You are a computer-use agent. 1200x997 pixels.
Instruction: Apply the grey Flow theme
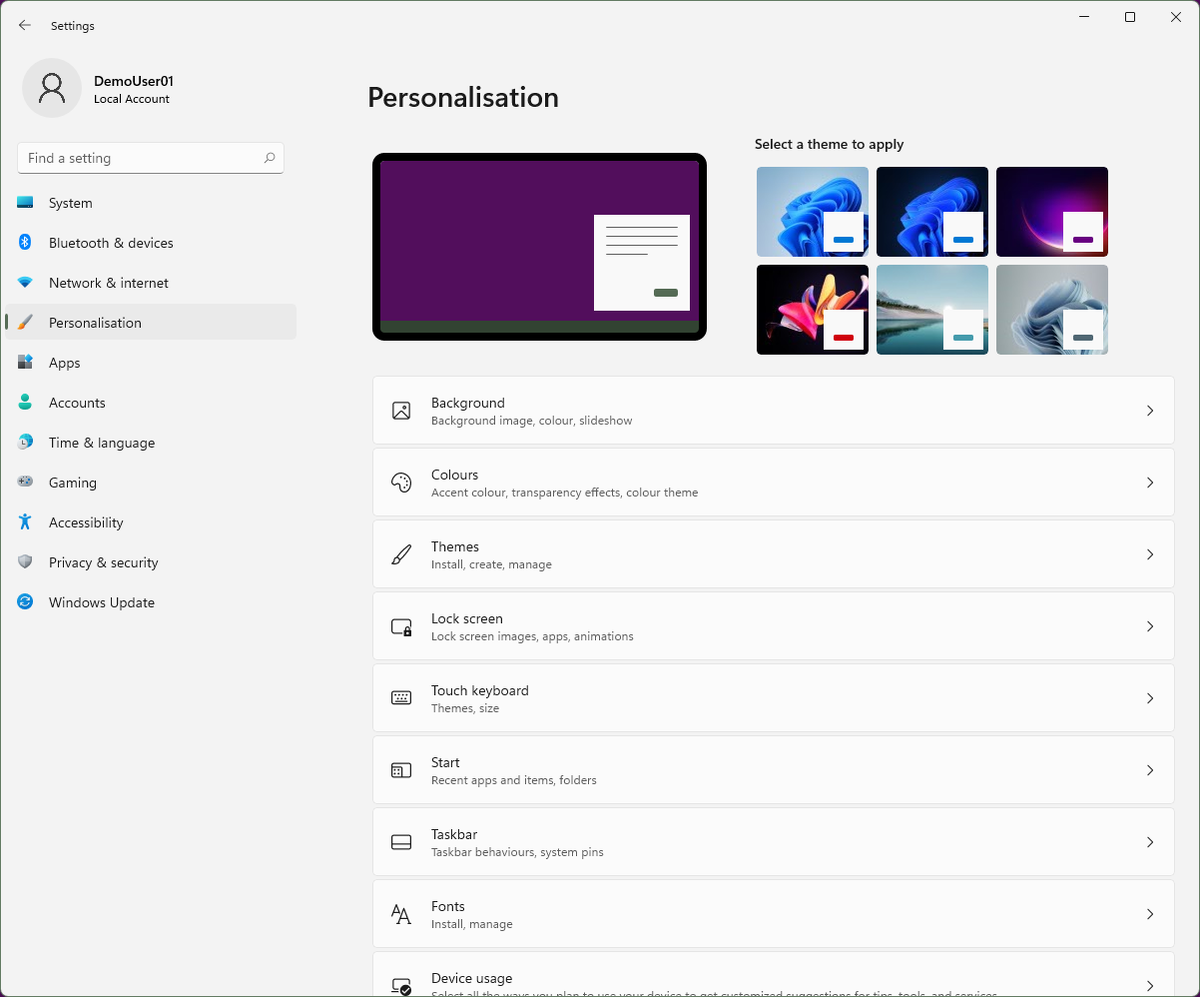click(x=1052, y=310)
